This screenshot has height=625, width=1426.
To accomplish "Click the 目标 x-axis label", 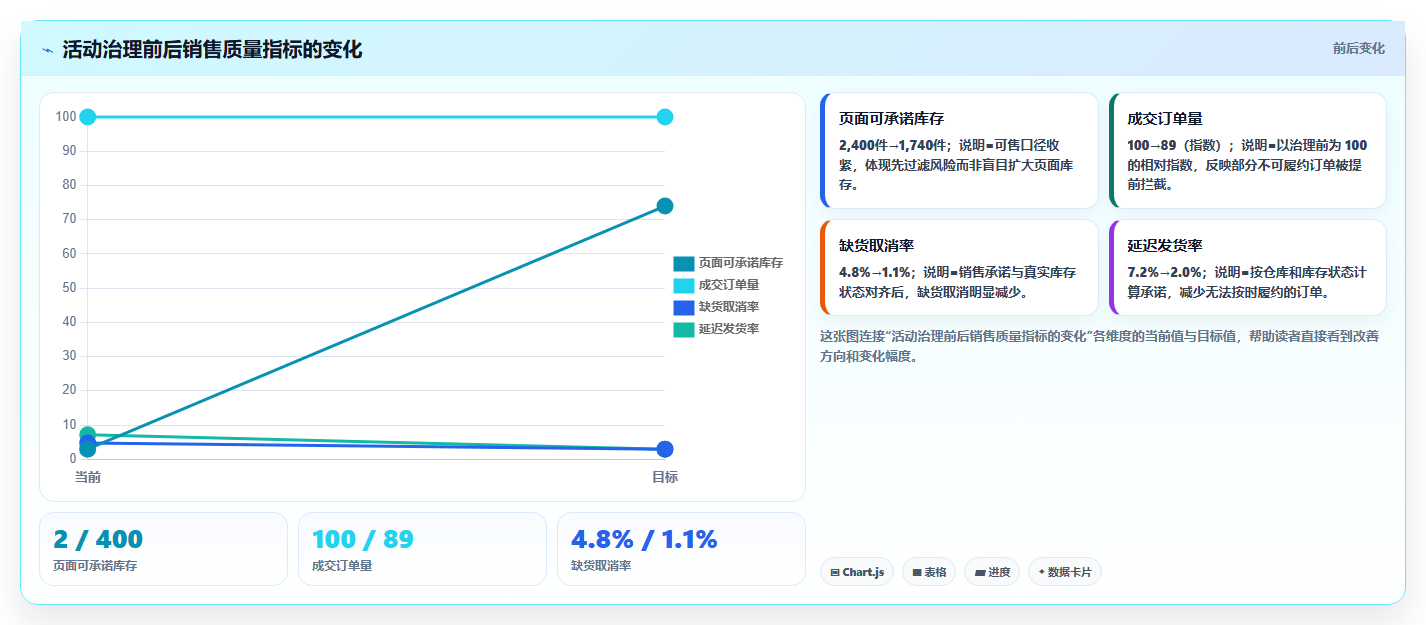I will (x=665, y=477).
